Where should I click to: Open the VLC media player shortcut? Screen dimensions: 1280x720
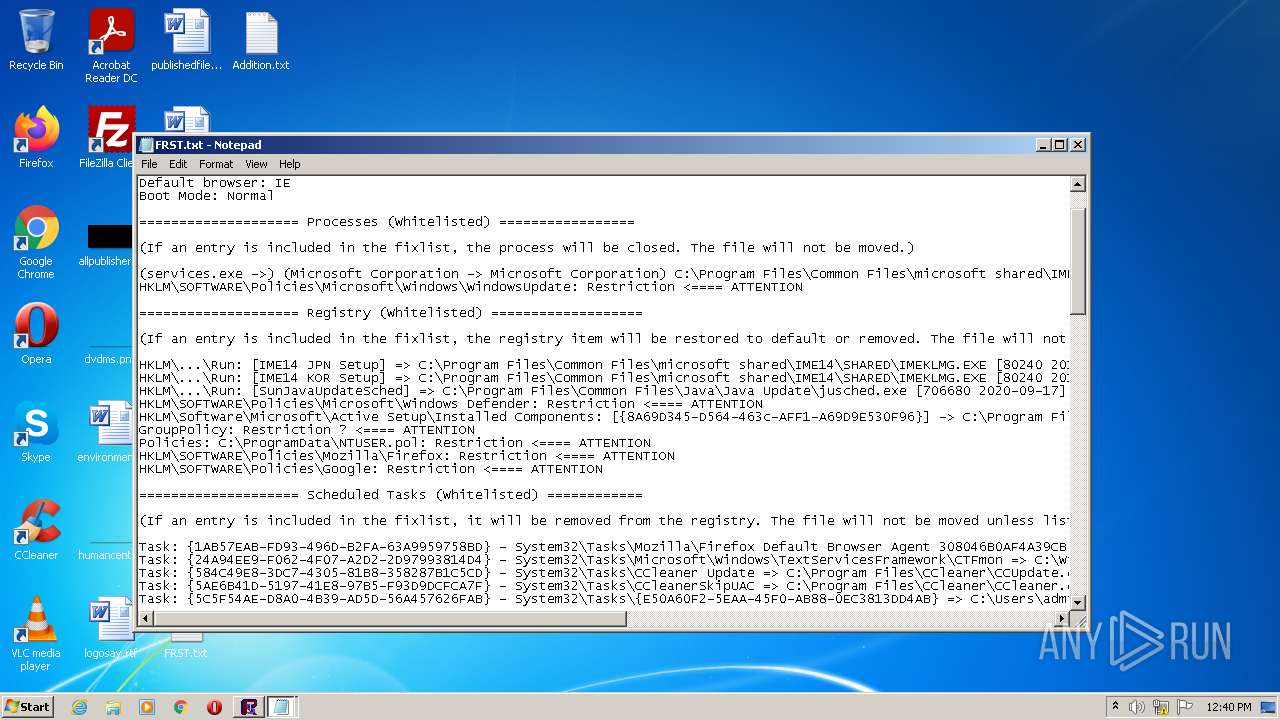point(36,635)
